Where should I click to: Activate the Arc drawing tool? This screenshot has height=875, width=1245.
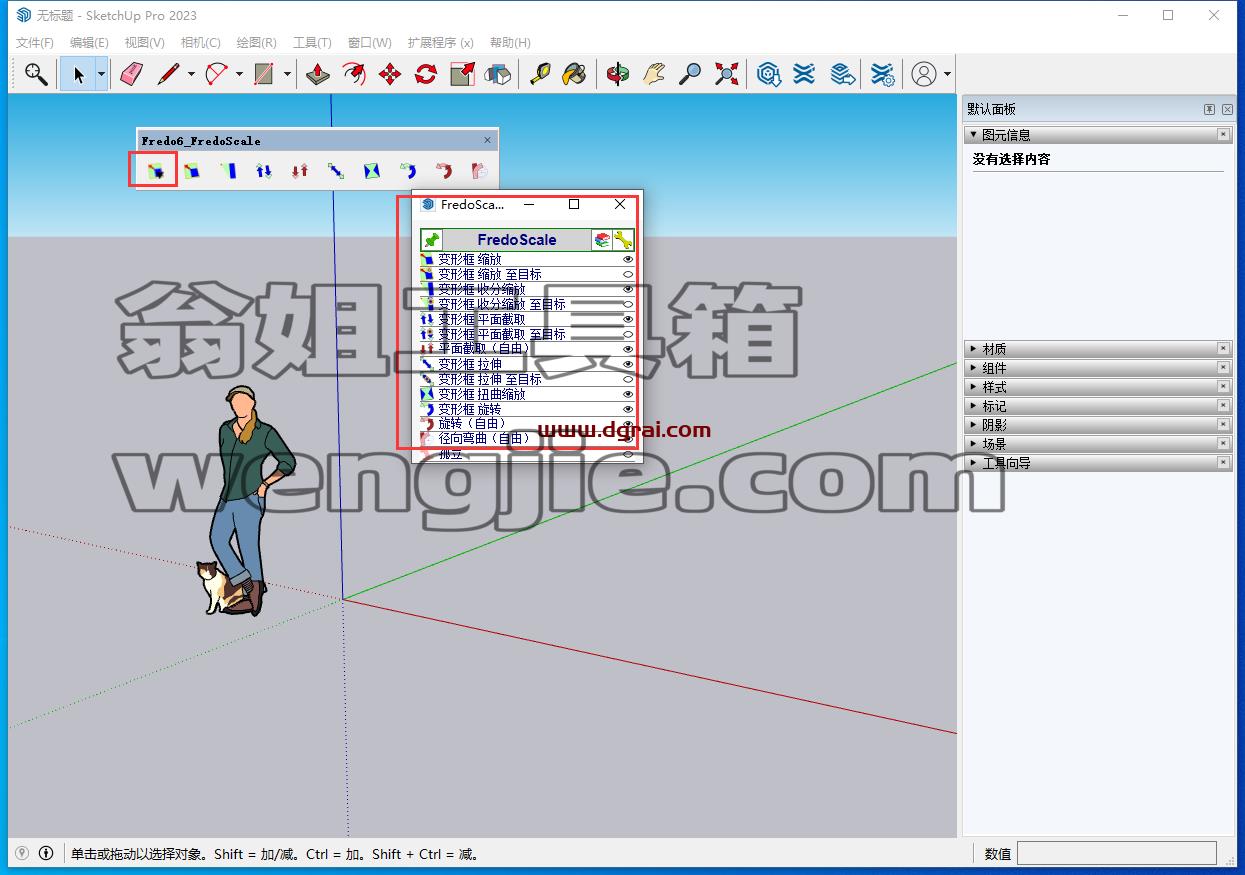pyautogui.click(x=217, y=74)
